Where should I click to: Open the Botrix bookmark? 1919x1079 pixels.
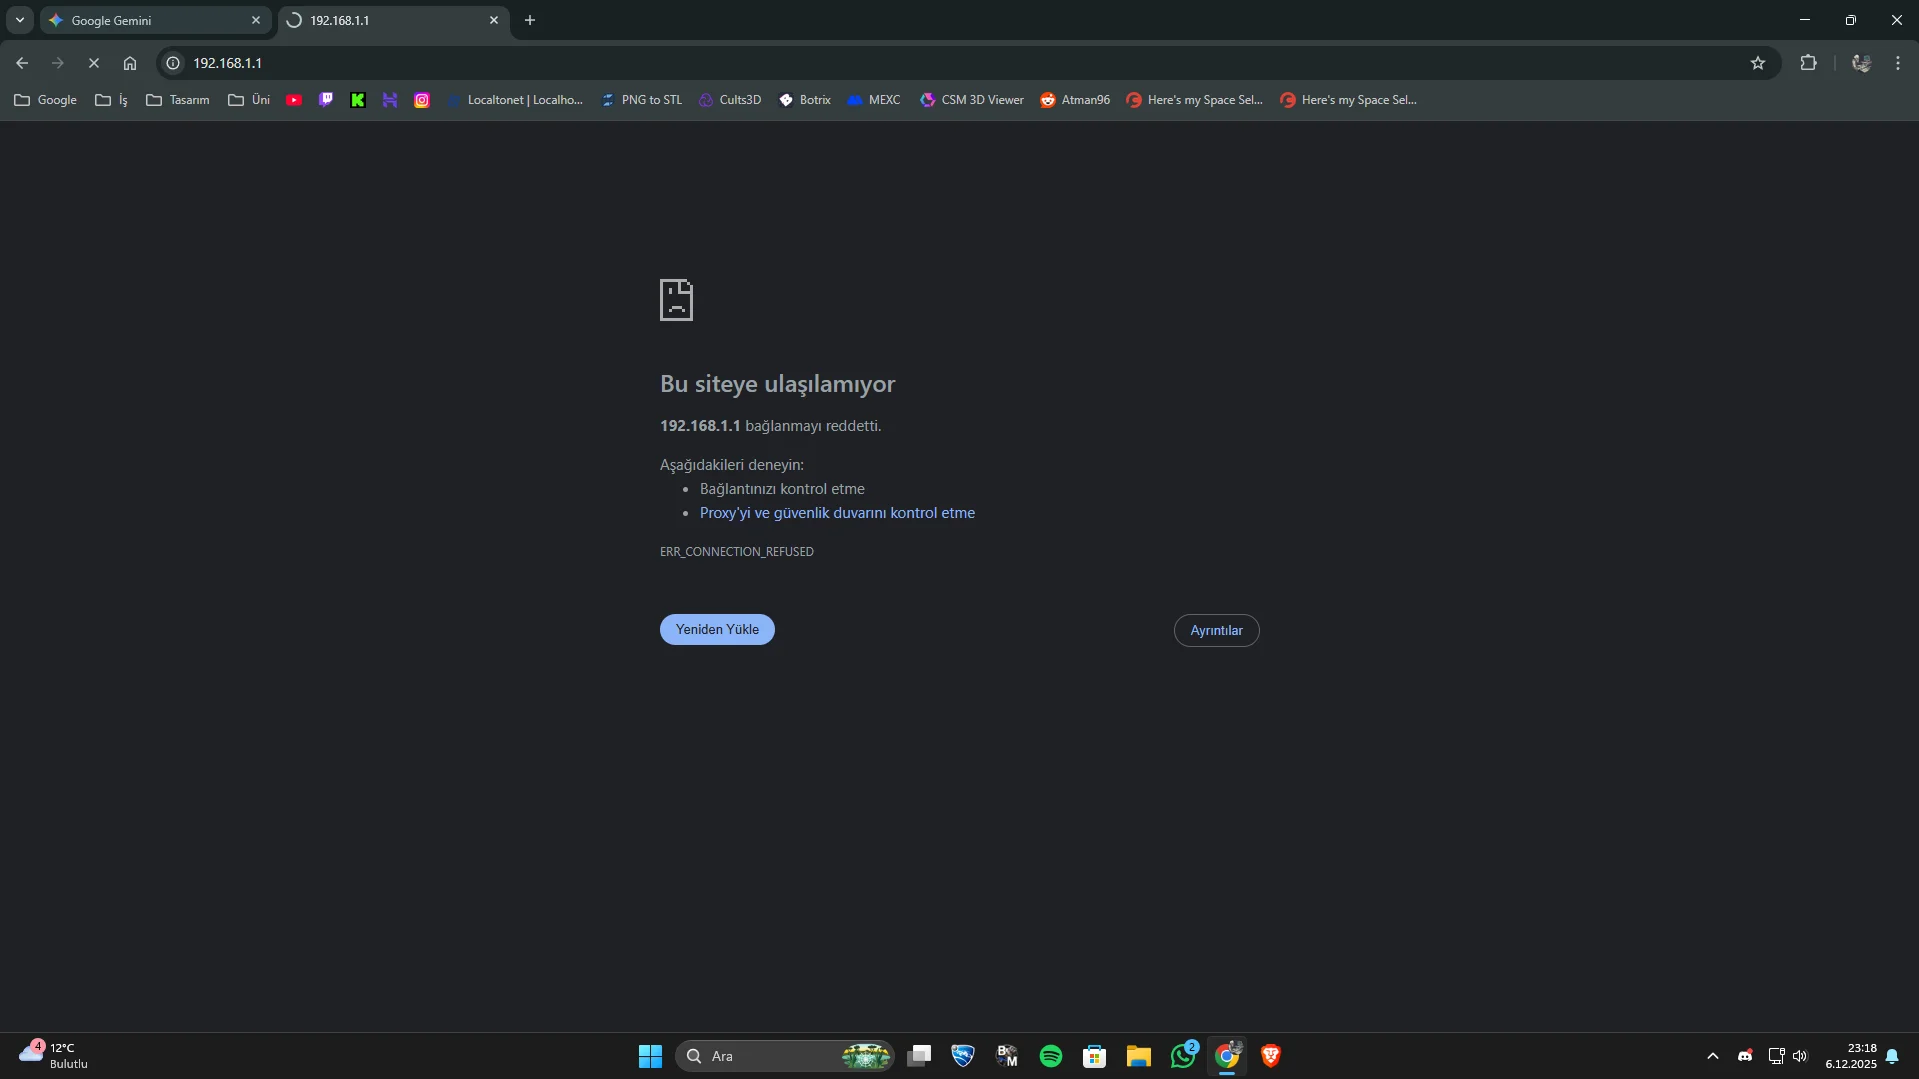click(x=805, y=100)
